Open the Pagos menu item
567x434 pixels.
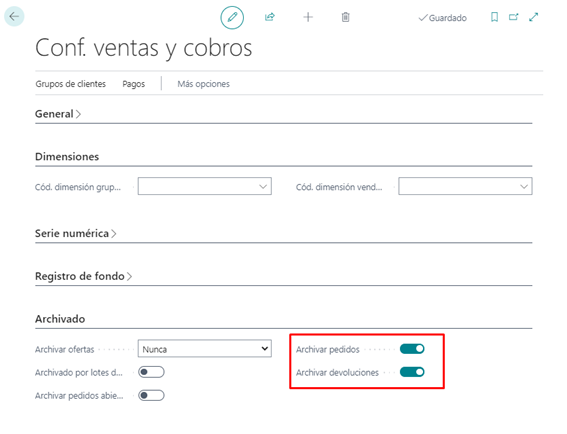click(x=133, y=84)
